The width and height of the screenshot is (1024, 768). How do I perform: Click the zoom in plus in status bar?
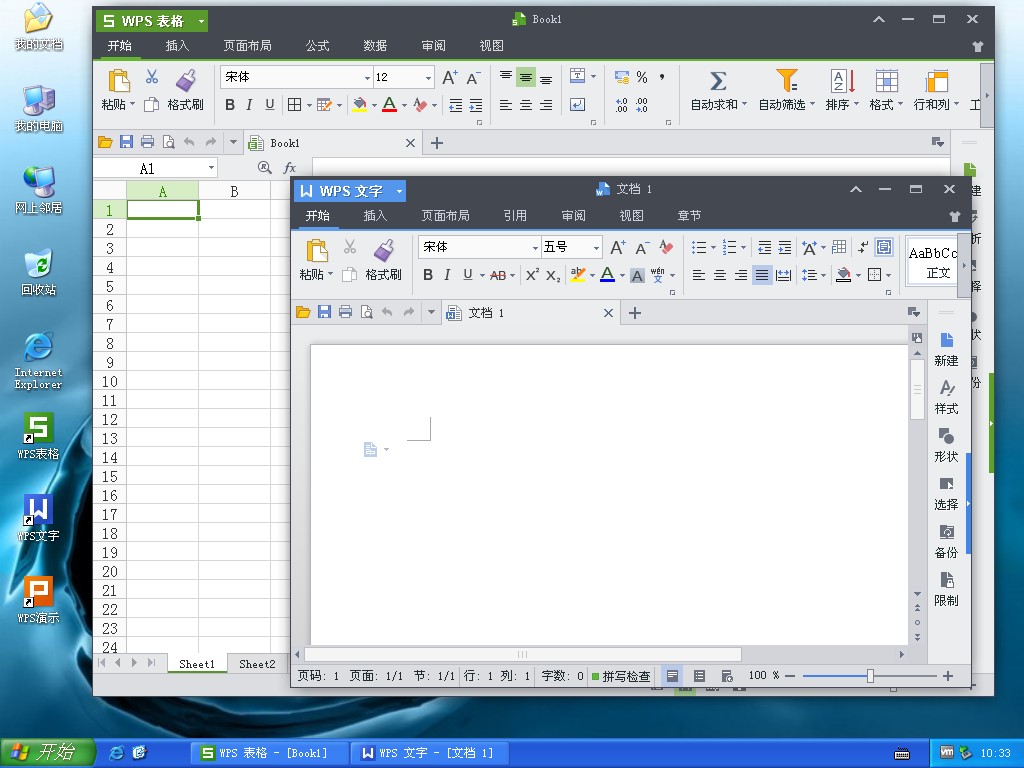click(x=948, y=676)
